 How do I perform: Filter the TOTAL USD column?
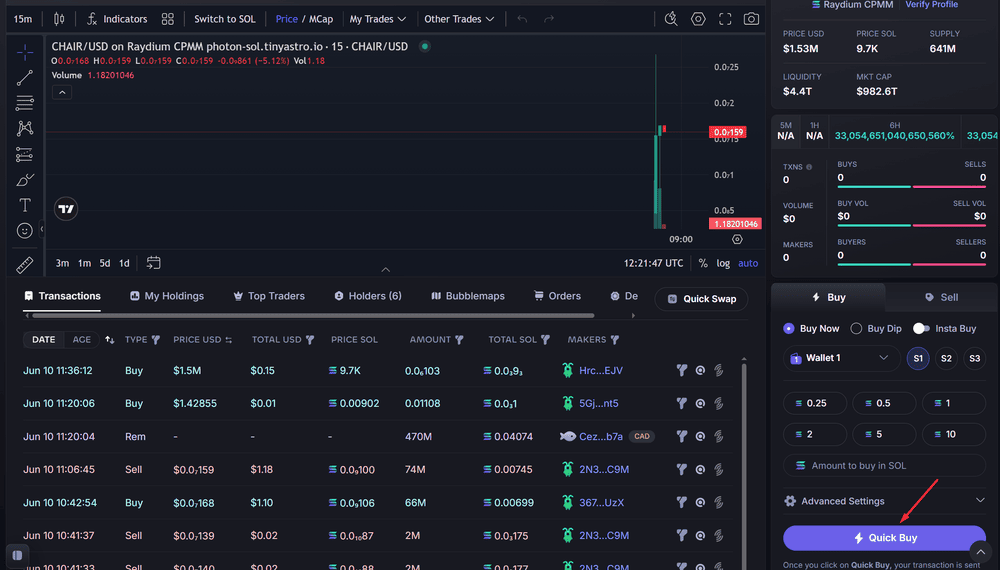(310, 340)
